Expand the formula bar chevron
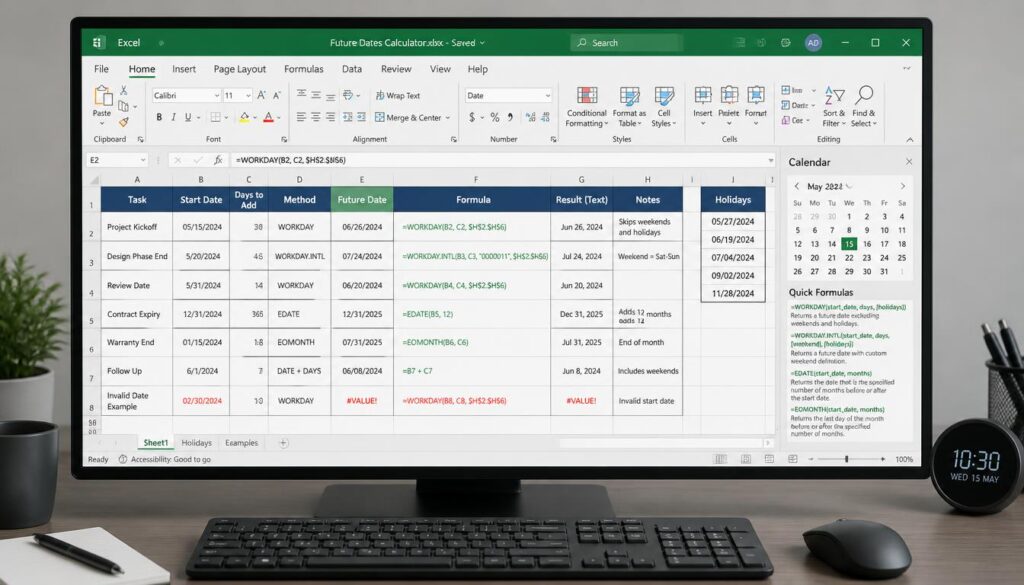 [x=771, y=160]
